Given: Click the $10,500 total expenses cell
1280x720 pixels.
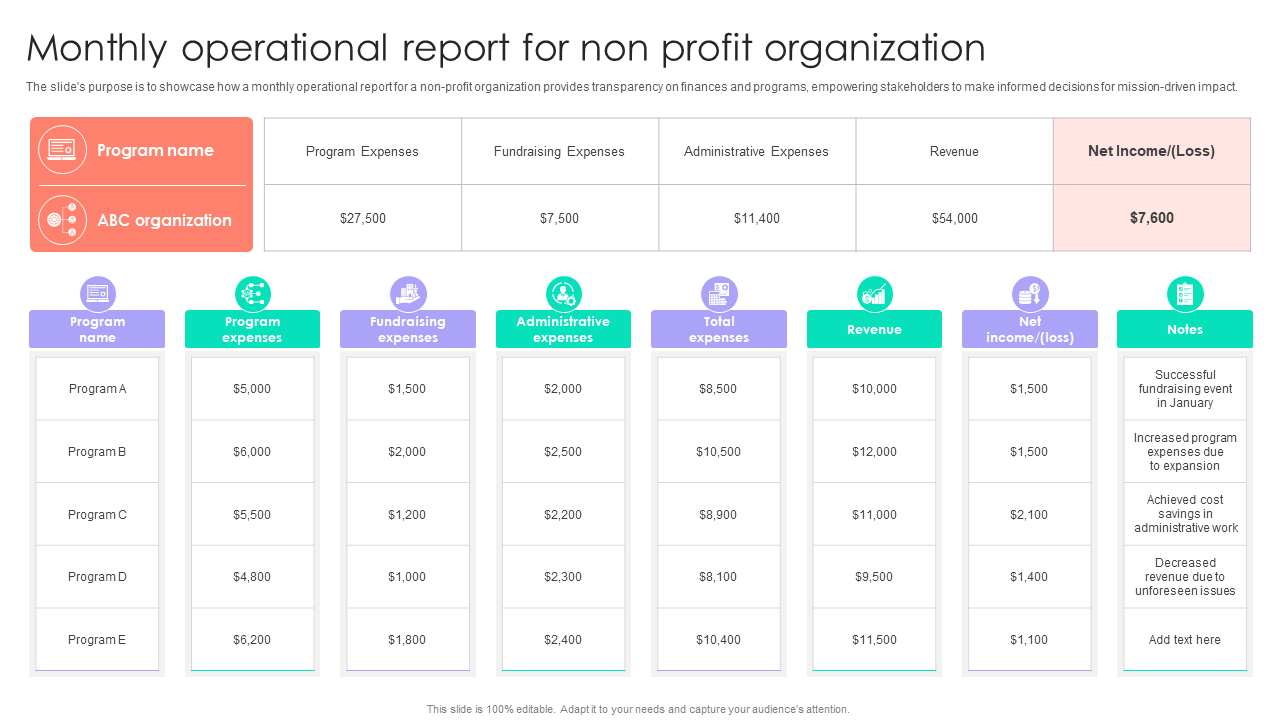Looking at the screenshot, I should [718, 452].
